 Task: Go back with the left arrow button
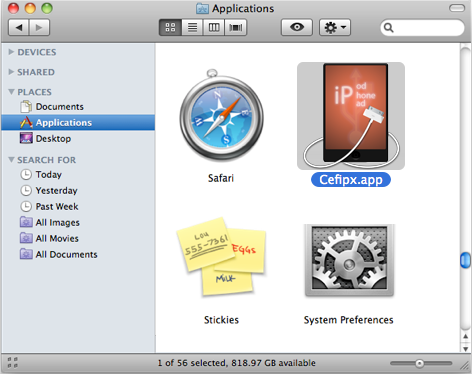click(x=19, y=27)
